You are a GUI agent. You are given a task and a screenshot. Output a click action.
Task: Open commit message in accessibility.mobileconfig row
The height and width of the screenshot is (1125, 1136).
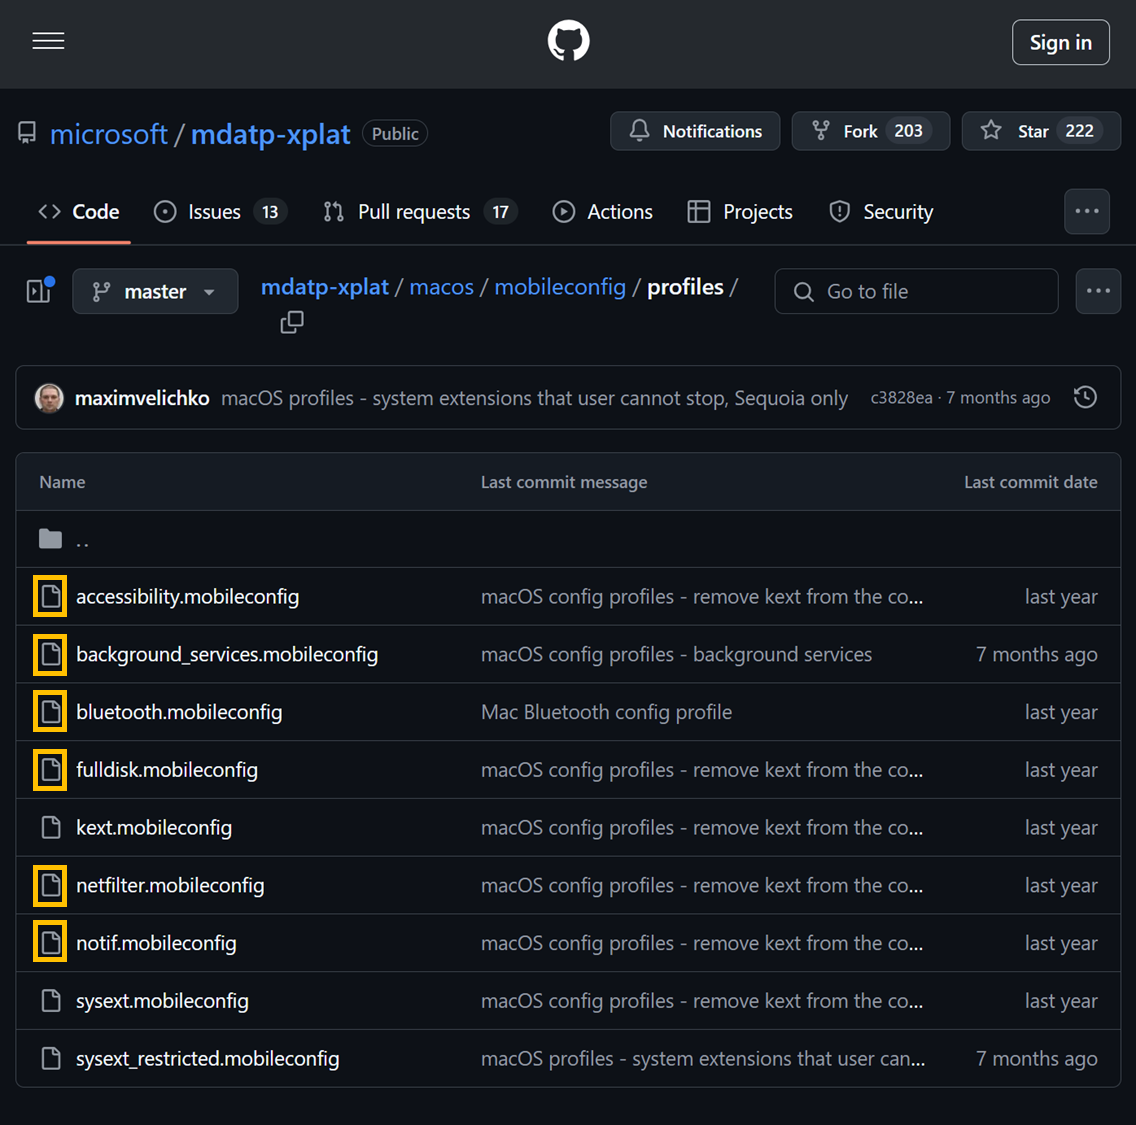(702, 596)
